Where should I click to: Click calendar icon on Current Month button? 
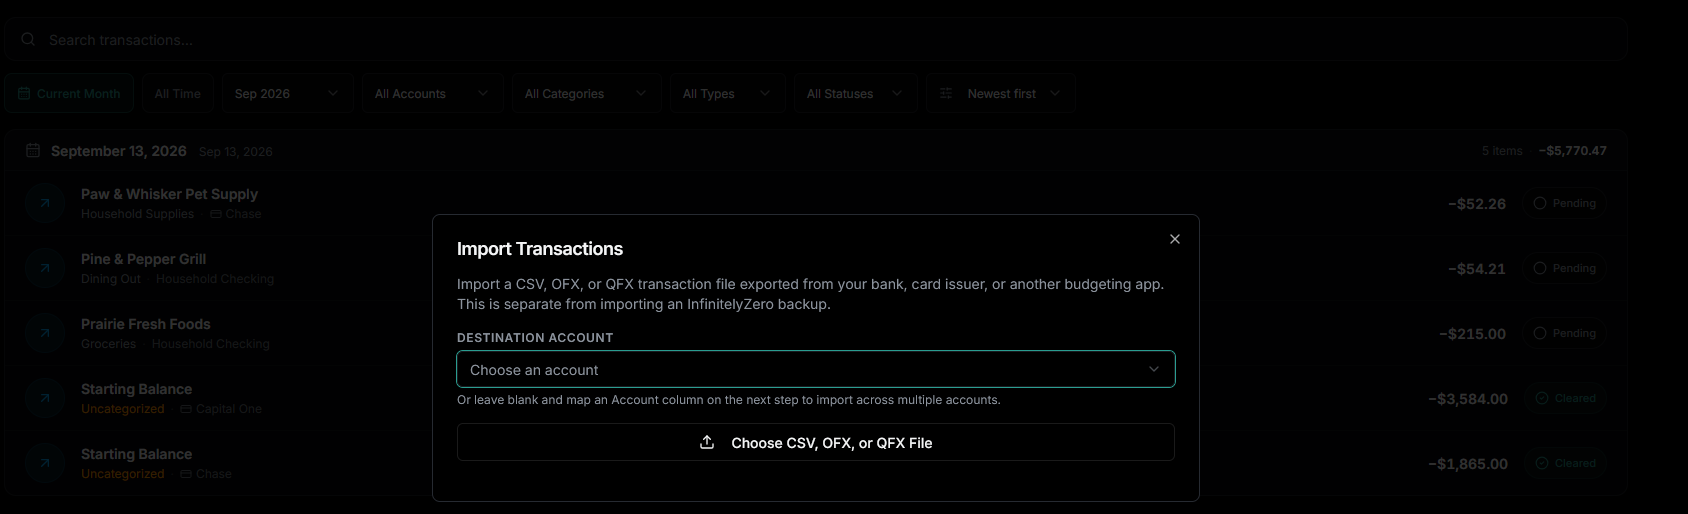[x=24, y=93]
